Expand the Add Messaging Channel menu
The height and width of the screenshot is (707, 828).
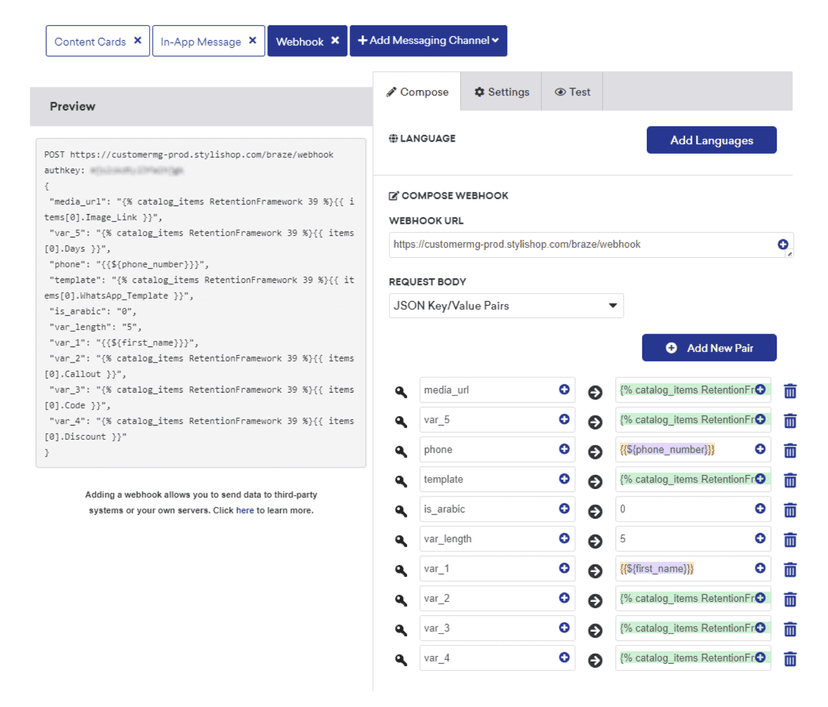coord(428,41)
